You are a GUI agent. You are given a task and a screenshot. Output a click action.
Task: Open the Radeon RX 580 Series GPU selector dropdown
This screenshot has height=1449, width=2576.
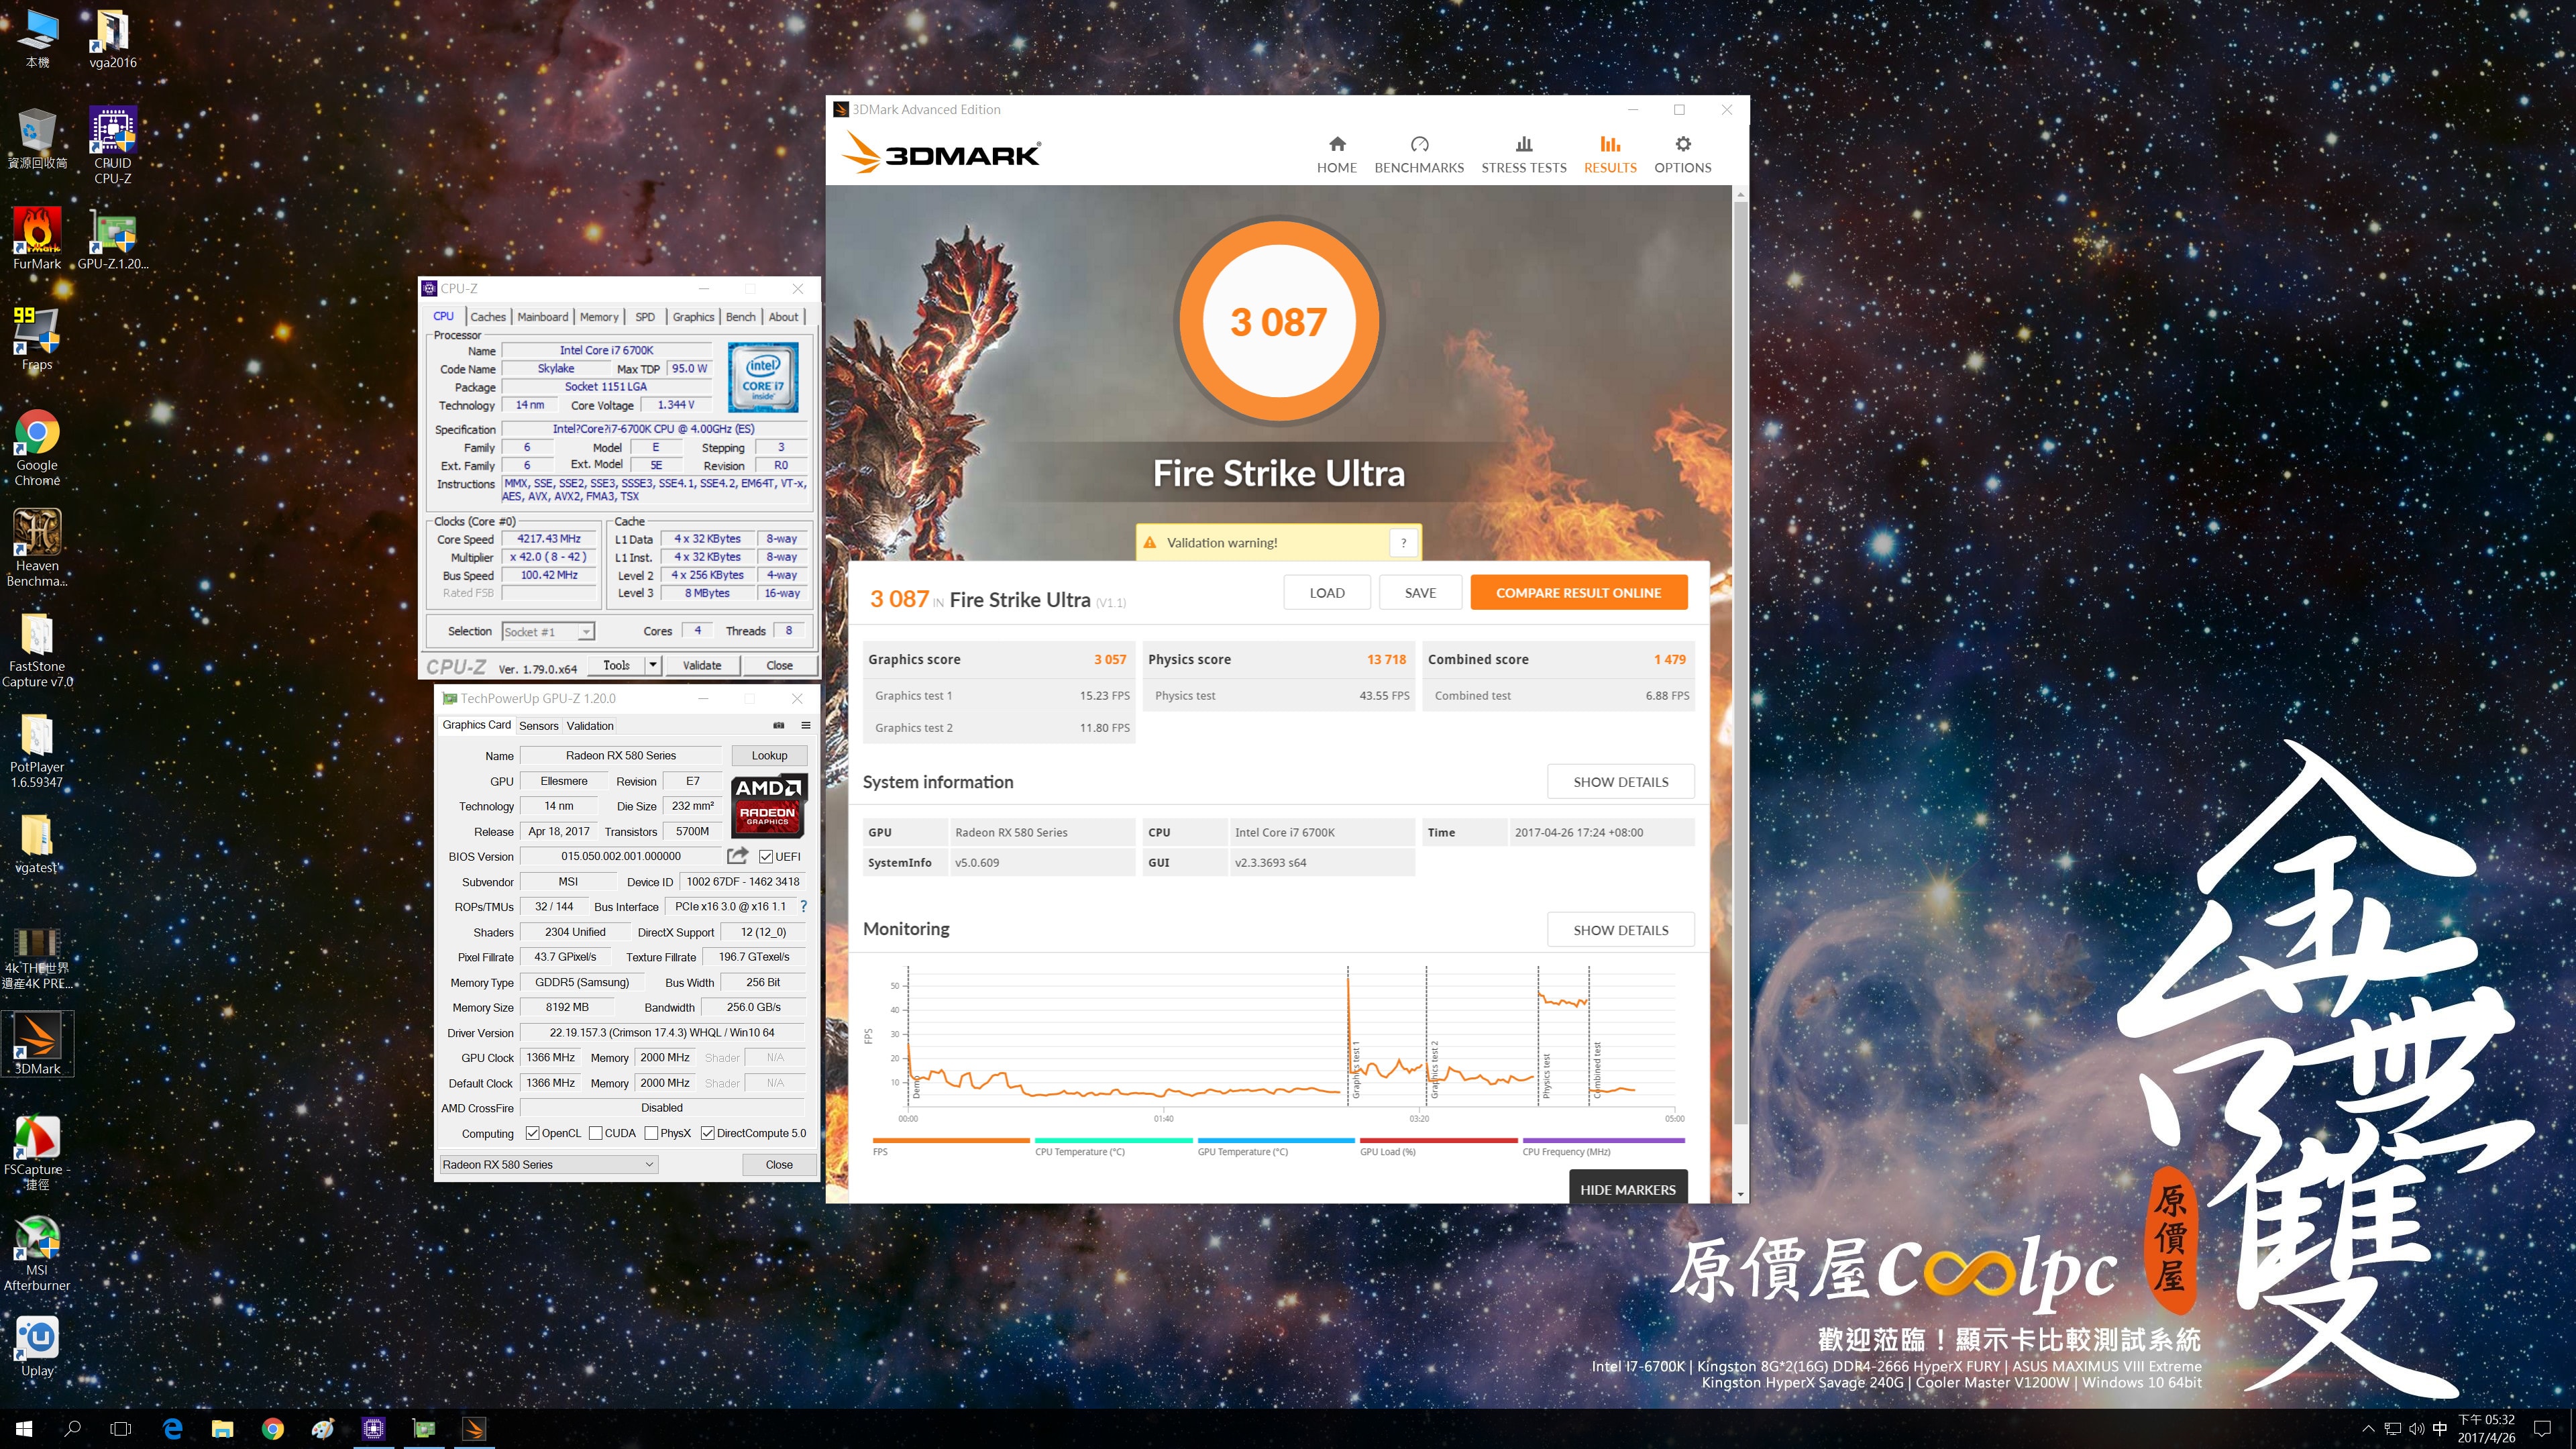[548, 1164]
